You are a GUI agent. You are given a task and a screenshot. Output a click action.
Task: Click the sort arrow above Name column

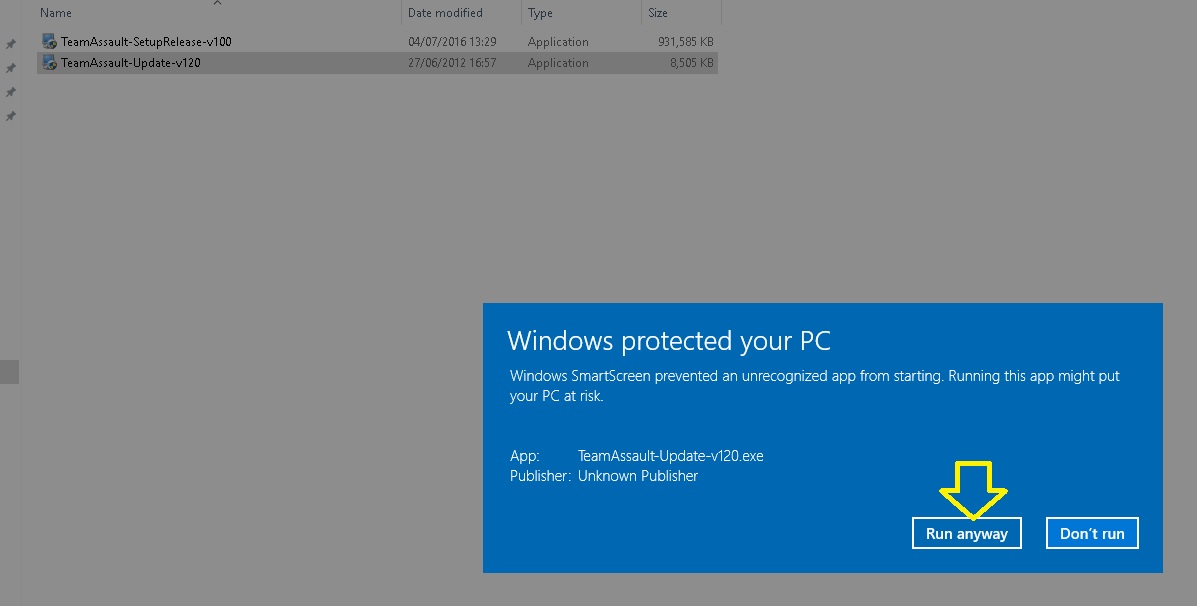218,3
